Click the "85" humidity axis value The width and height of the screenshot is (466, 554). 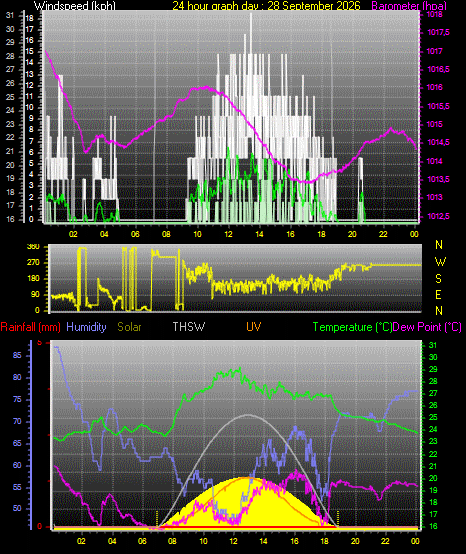coord(17,355)
